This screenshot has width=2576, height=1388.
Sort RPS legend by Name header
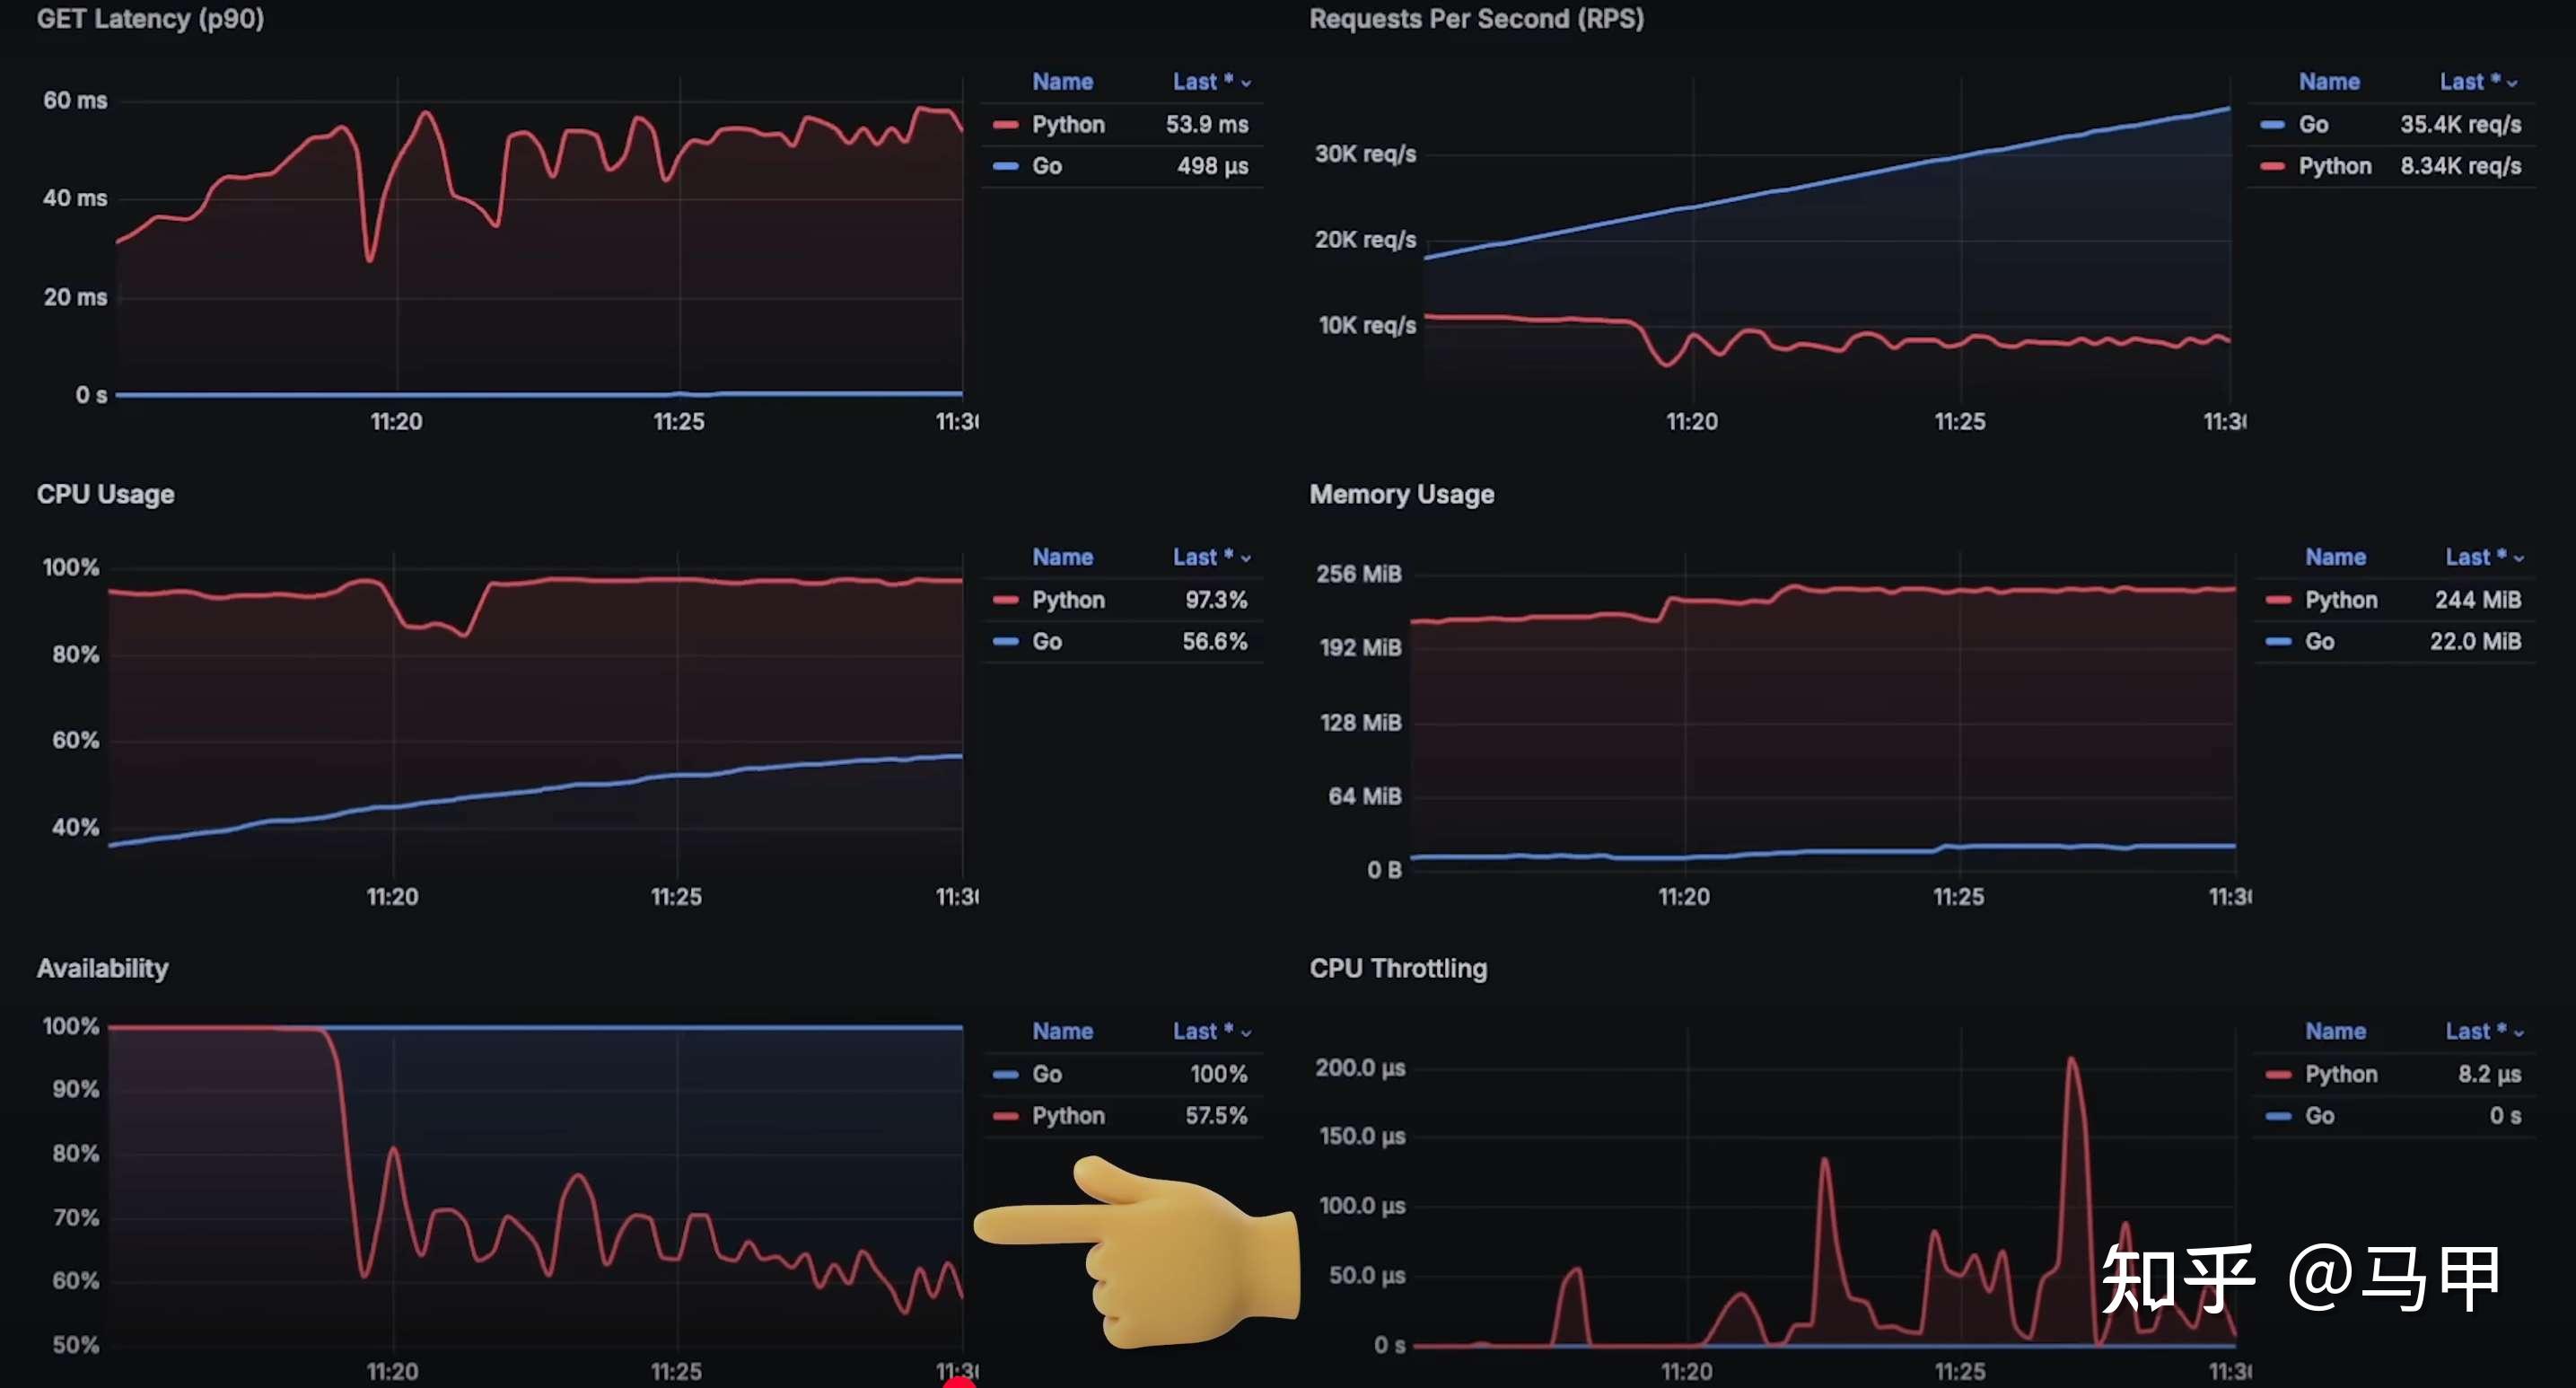point(2328,82)
